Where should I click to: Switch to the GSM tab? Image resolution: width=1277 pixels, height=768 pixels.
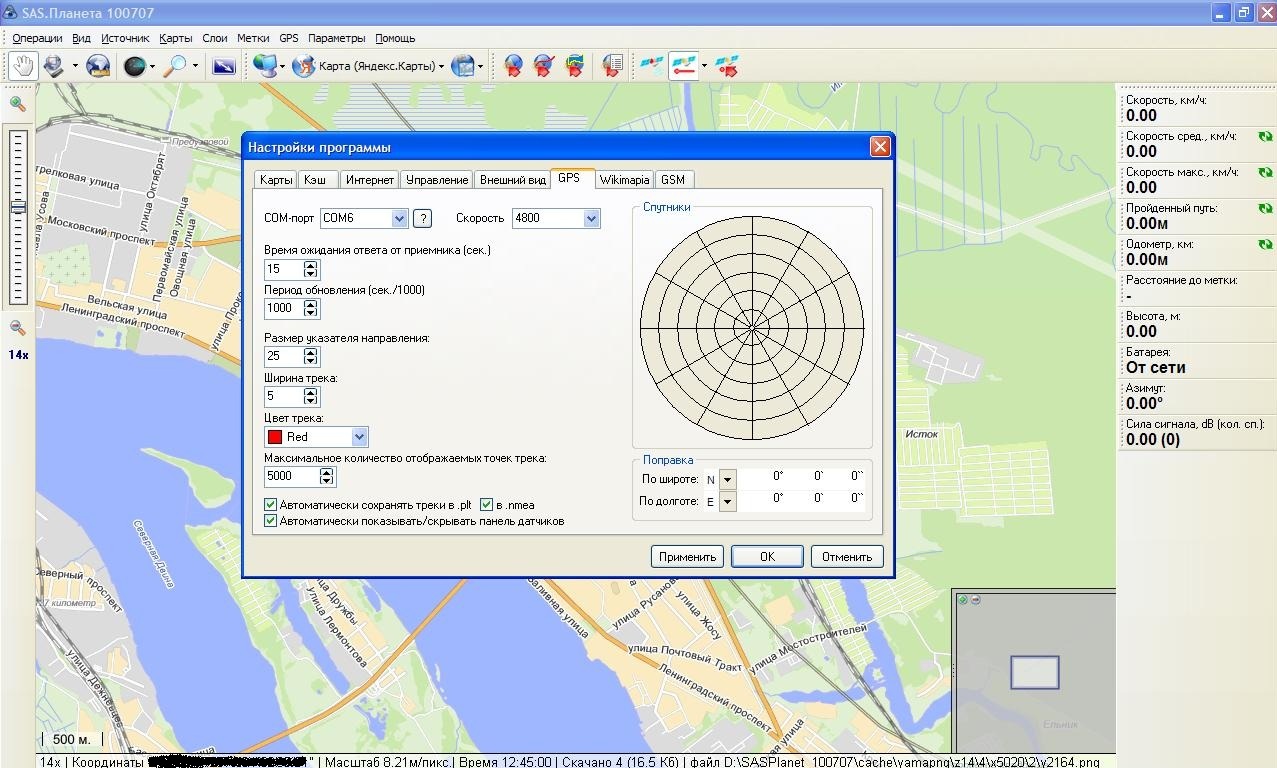click(x=673, y=180)
